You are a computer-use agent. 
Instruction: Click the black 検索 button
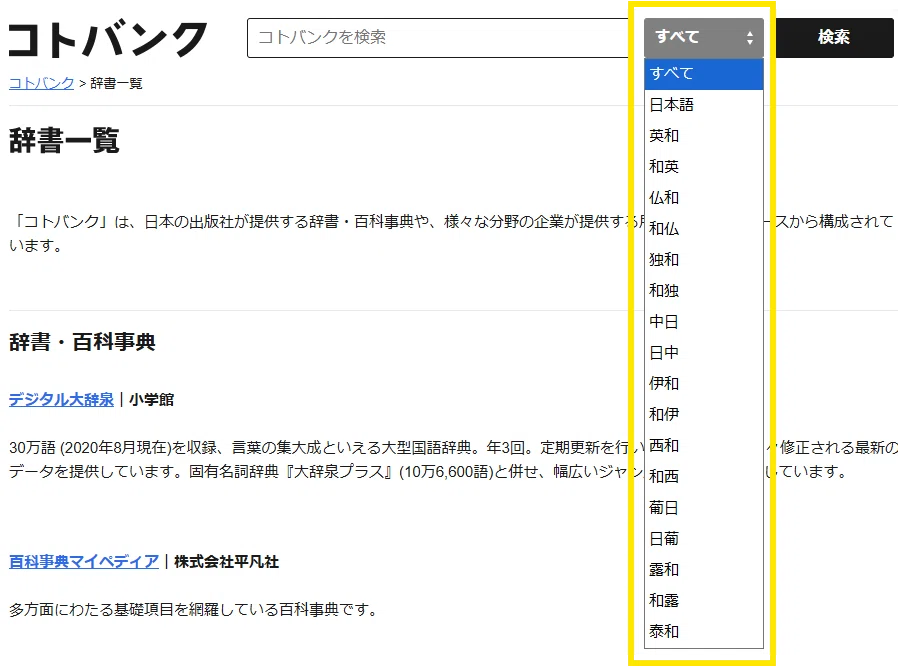834,38
